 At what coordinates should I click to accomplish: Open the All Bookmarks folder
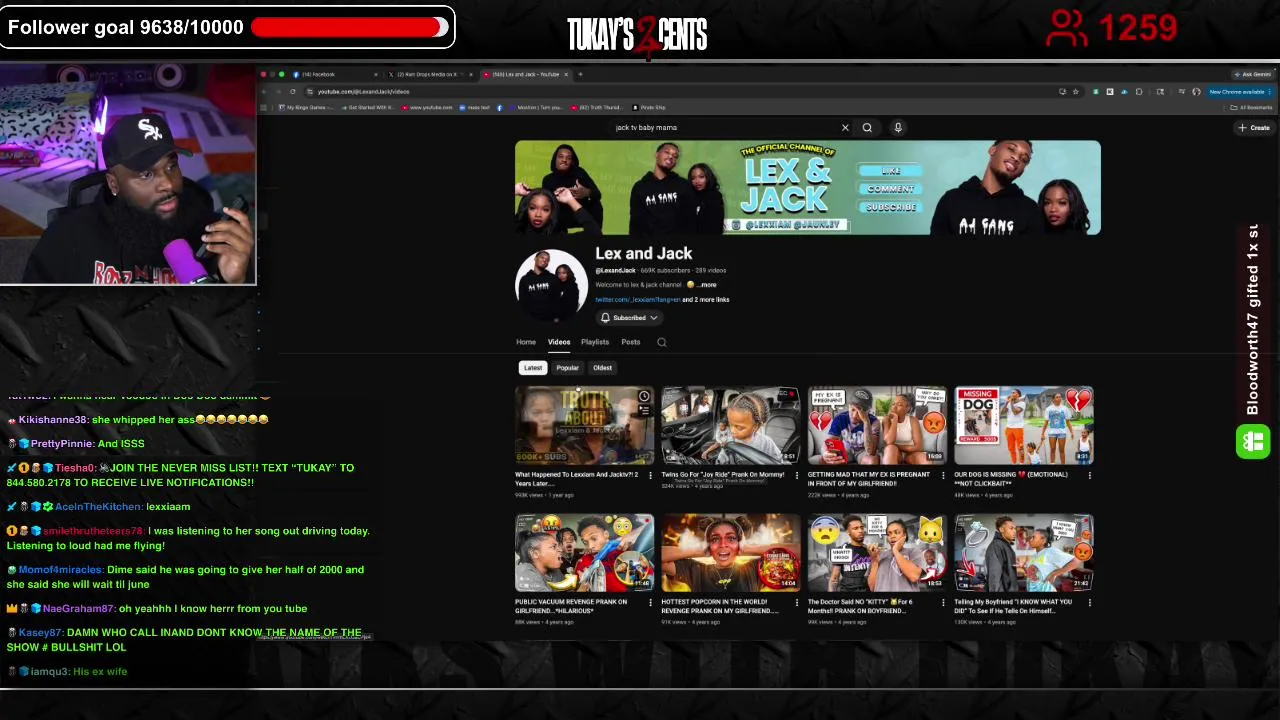1253,107
